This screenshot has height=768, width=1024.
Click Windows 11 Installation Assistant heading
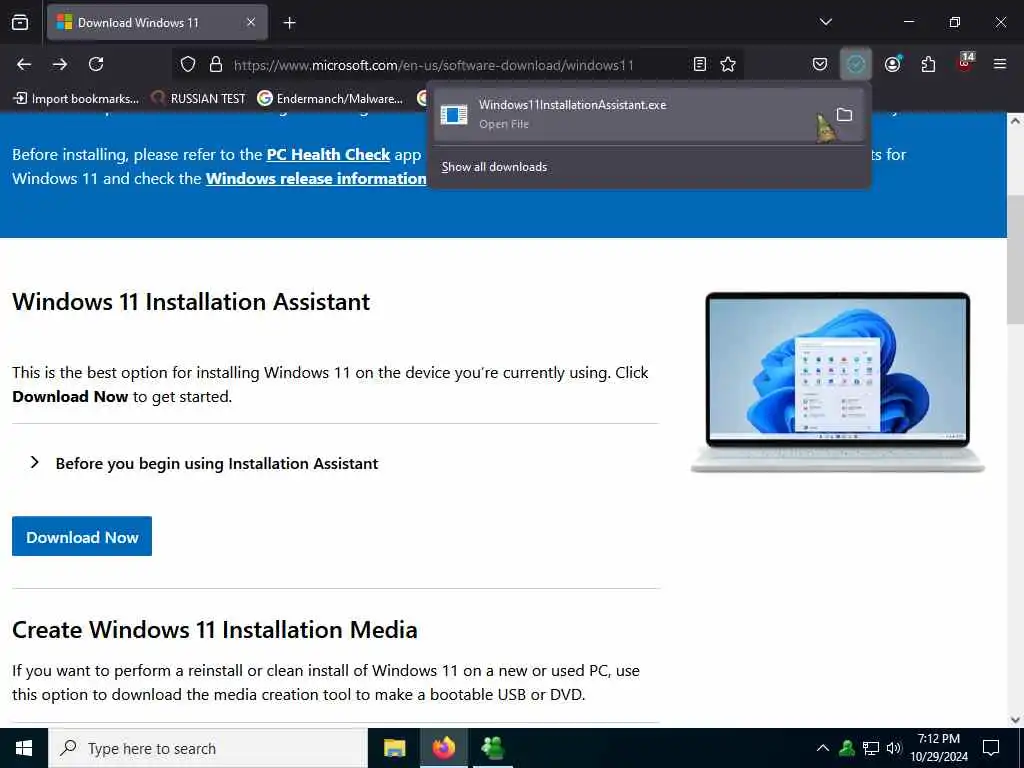(x=191, y=302)
